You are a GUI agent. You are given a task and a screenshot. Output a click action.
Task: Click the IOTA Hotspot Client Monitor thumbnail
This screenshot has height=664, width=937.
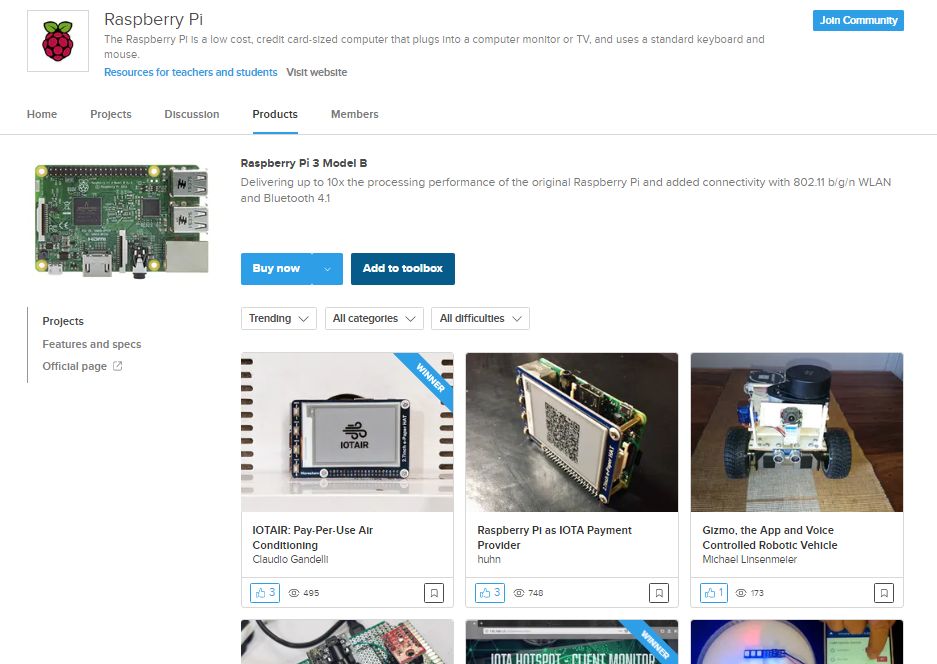572,642
